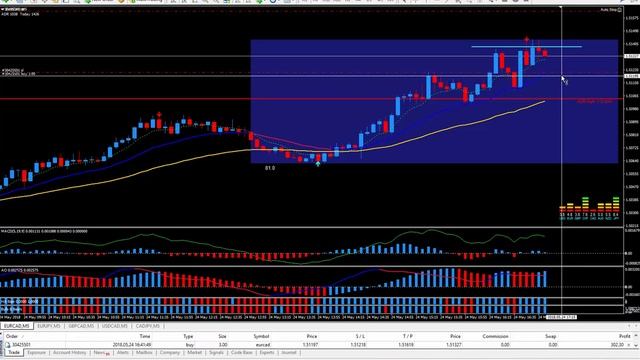Click the 61.0 label on the chart
Screen dimensions: 640x360
click(270, 168)
